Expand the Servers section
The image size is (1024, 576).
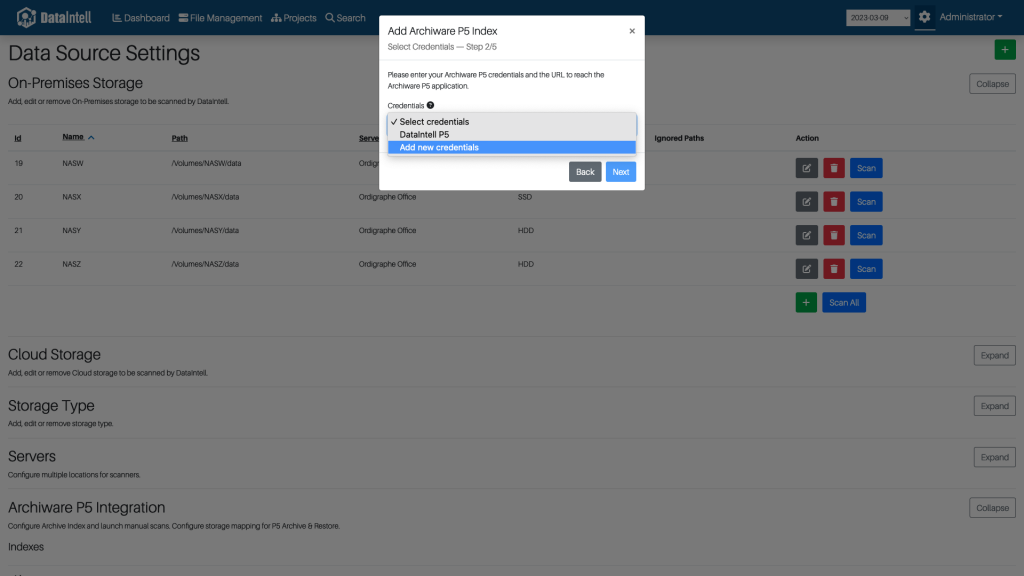pos(994,457)
